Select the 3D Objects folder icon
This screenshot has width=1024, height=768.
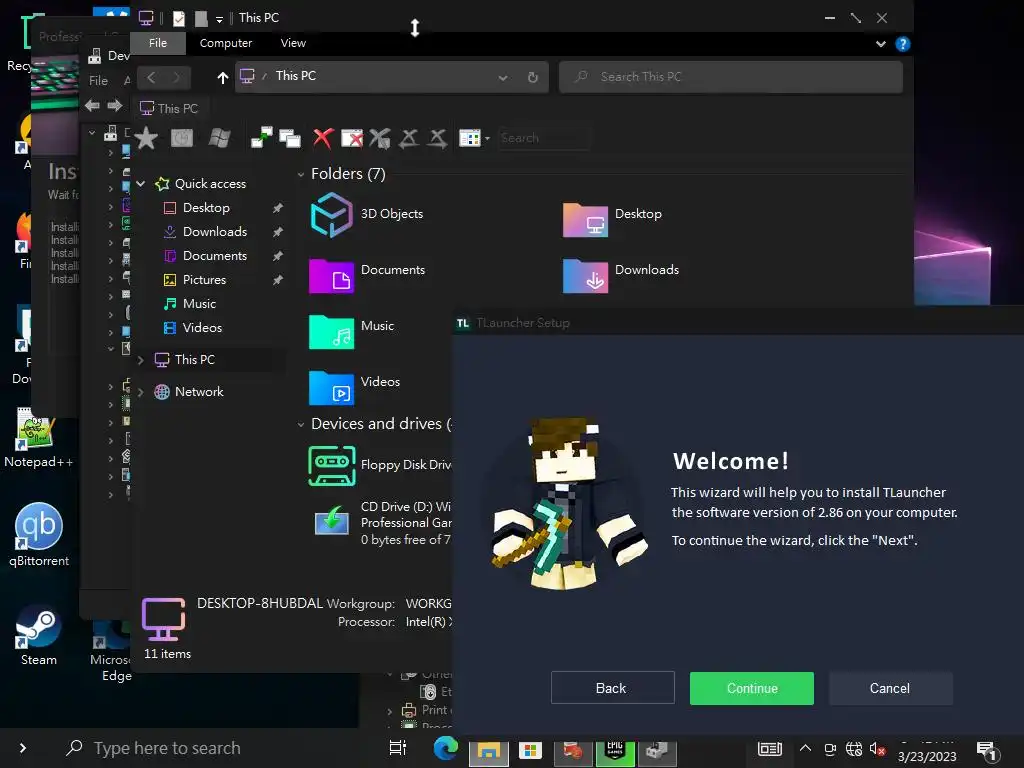pyautogui.click(x=332, y=215)
